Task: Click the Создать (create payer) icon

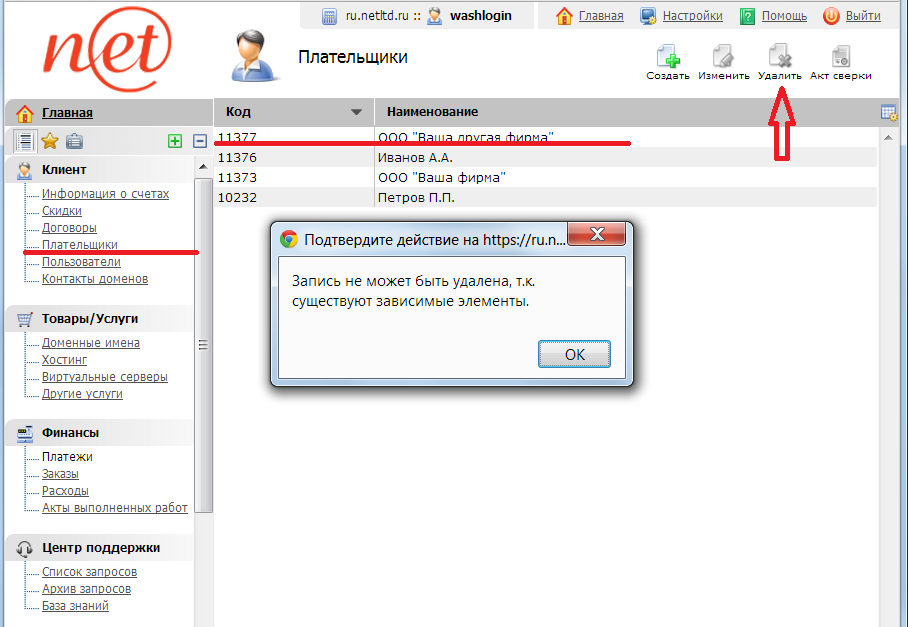Action: pyautogui.click(x=667, y=57)
